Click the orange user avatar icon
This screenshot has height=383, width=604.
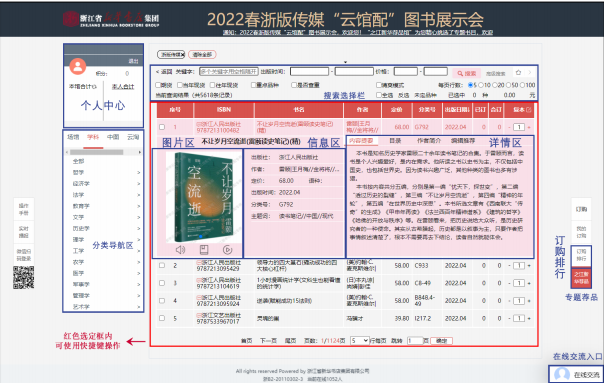click(x=77, y=66)
